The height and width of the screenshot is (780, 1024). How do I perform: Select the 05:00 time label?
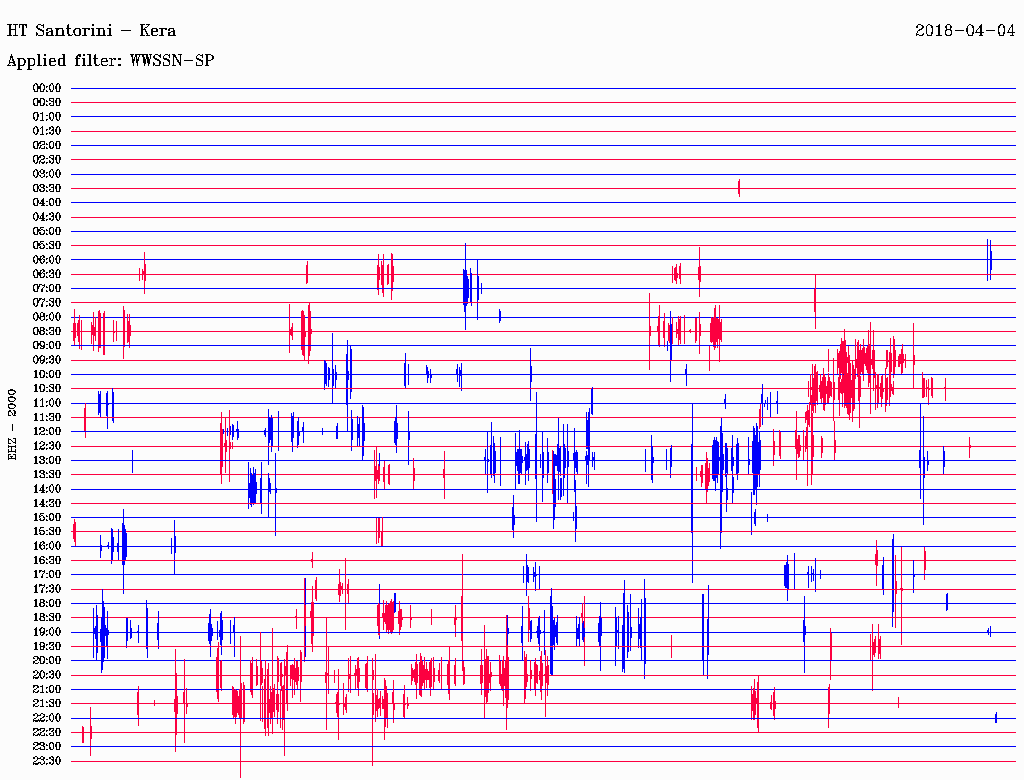[x=47, y=231]
